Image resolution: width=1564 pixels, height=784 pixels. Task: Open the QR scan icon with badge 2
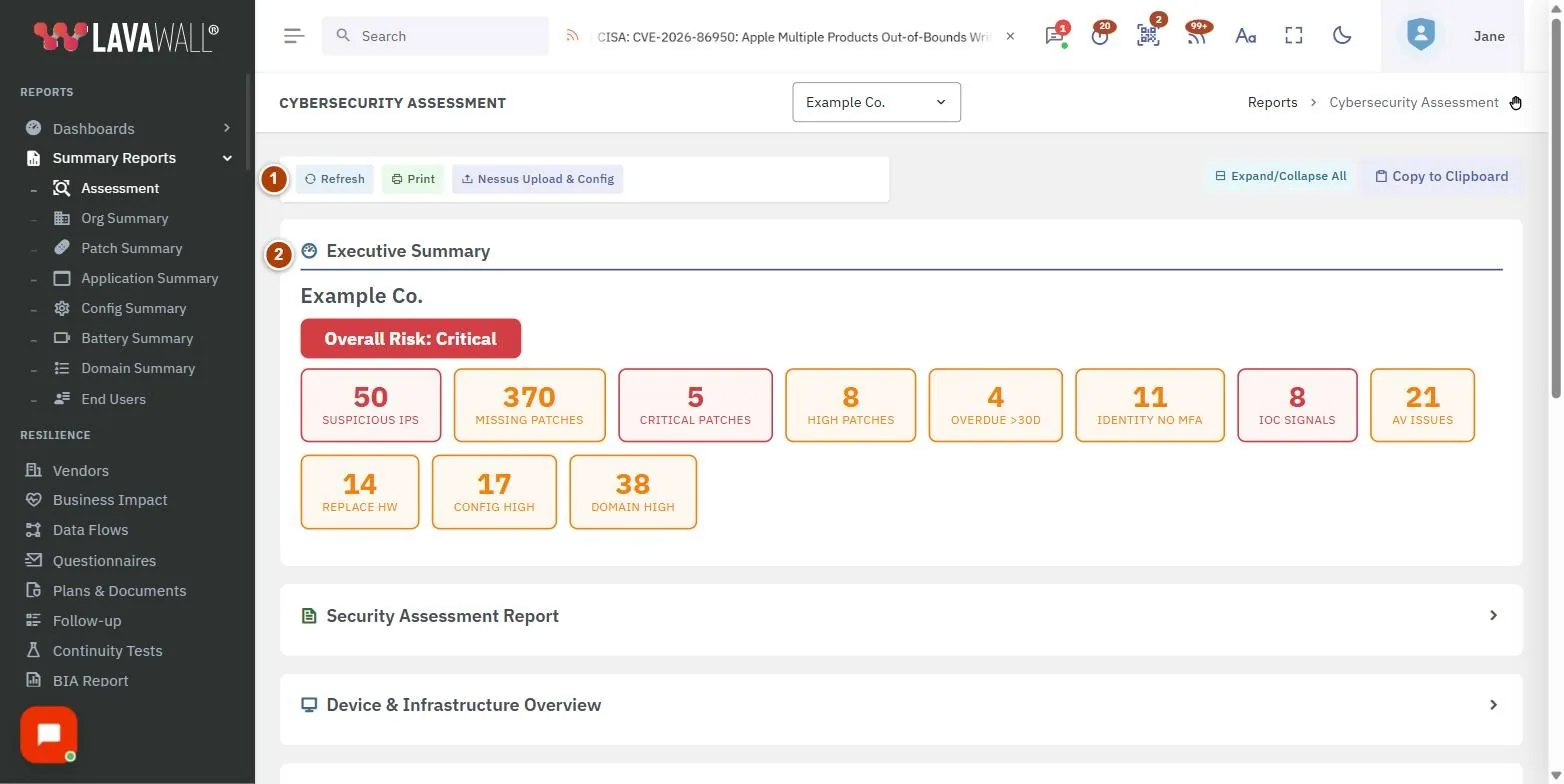pyautogui.click(x=1148, y=35)
